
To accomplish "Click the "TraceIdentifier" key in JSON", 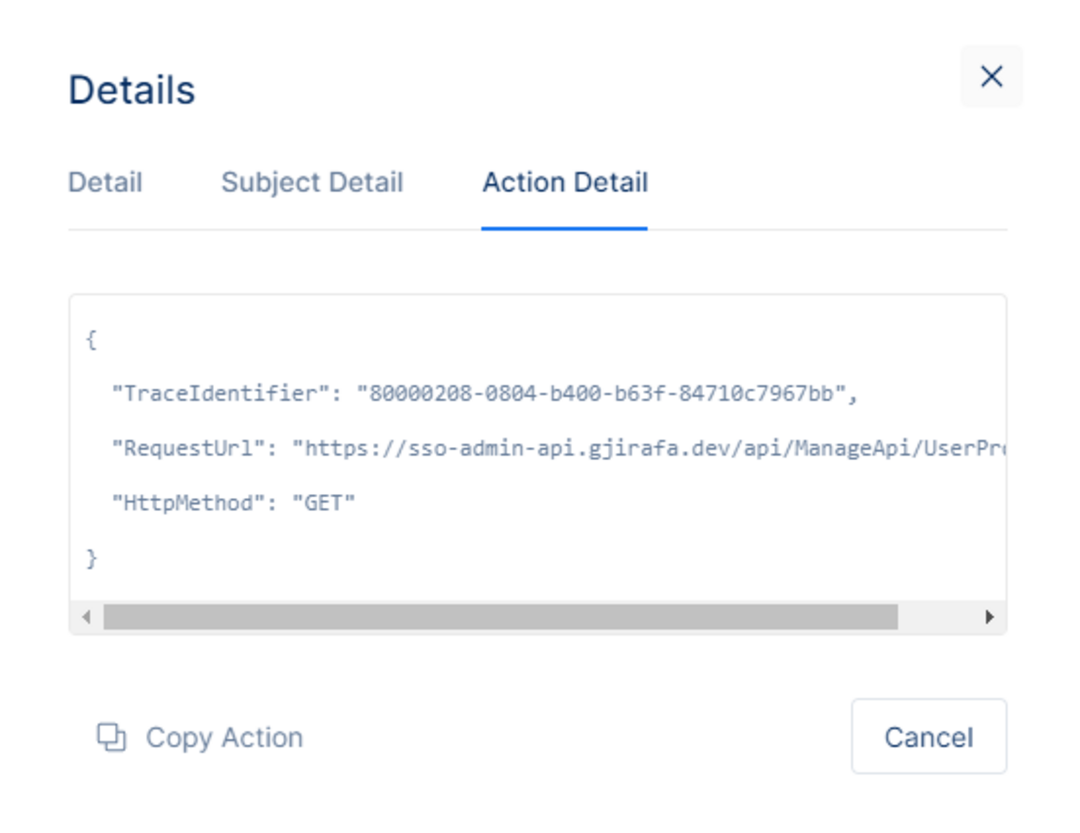I will tap(220, 393).
